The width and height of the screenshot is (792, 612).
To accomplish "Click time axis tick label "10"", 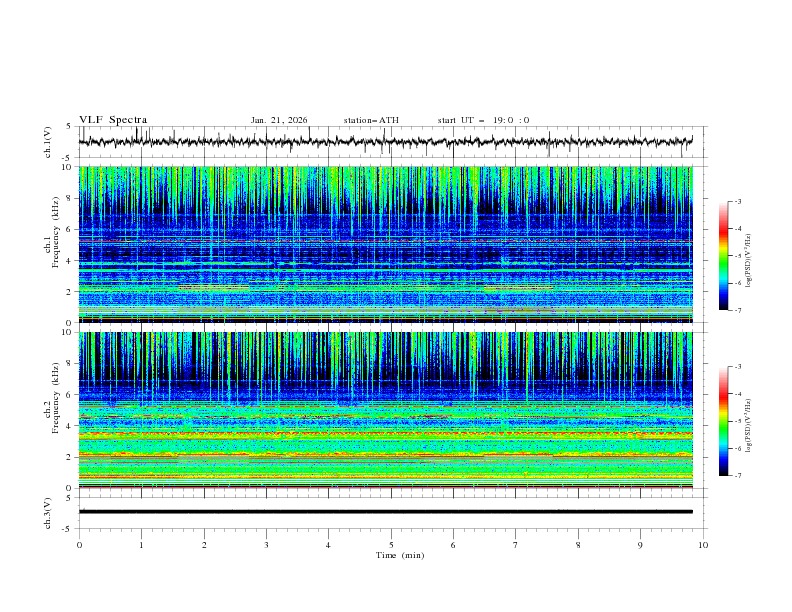I will click(x=703, y=545).
